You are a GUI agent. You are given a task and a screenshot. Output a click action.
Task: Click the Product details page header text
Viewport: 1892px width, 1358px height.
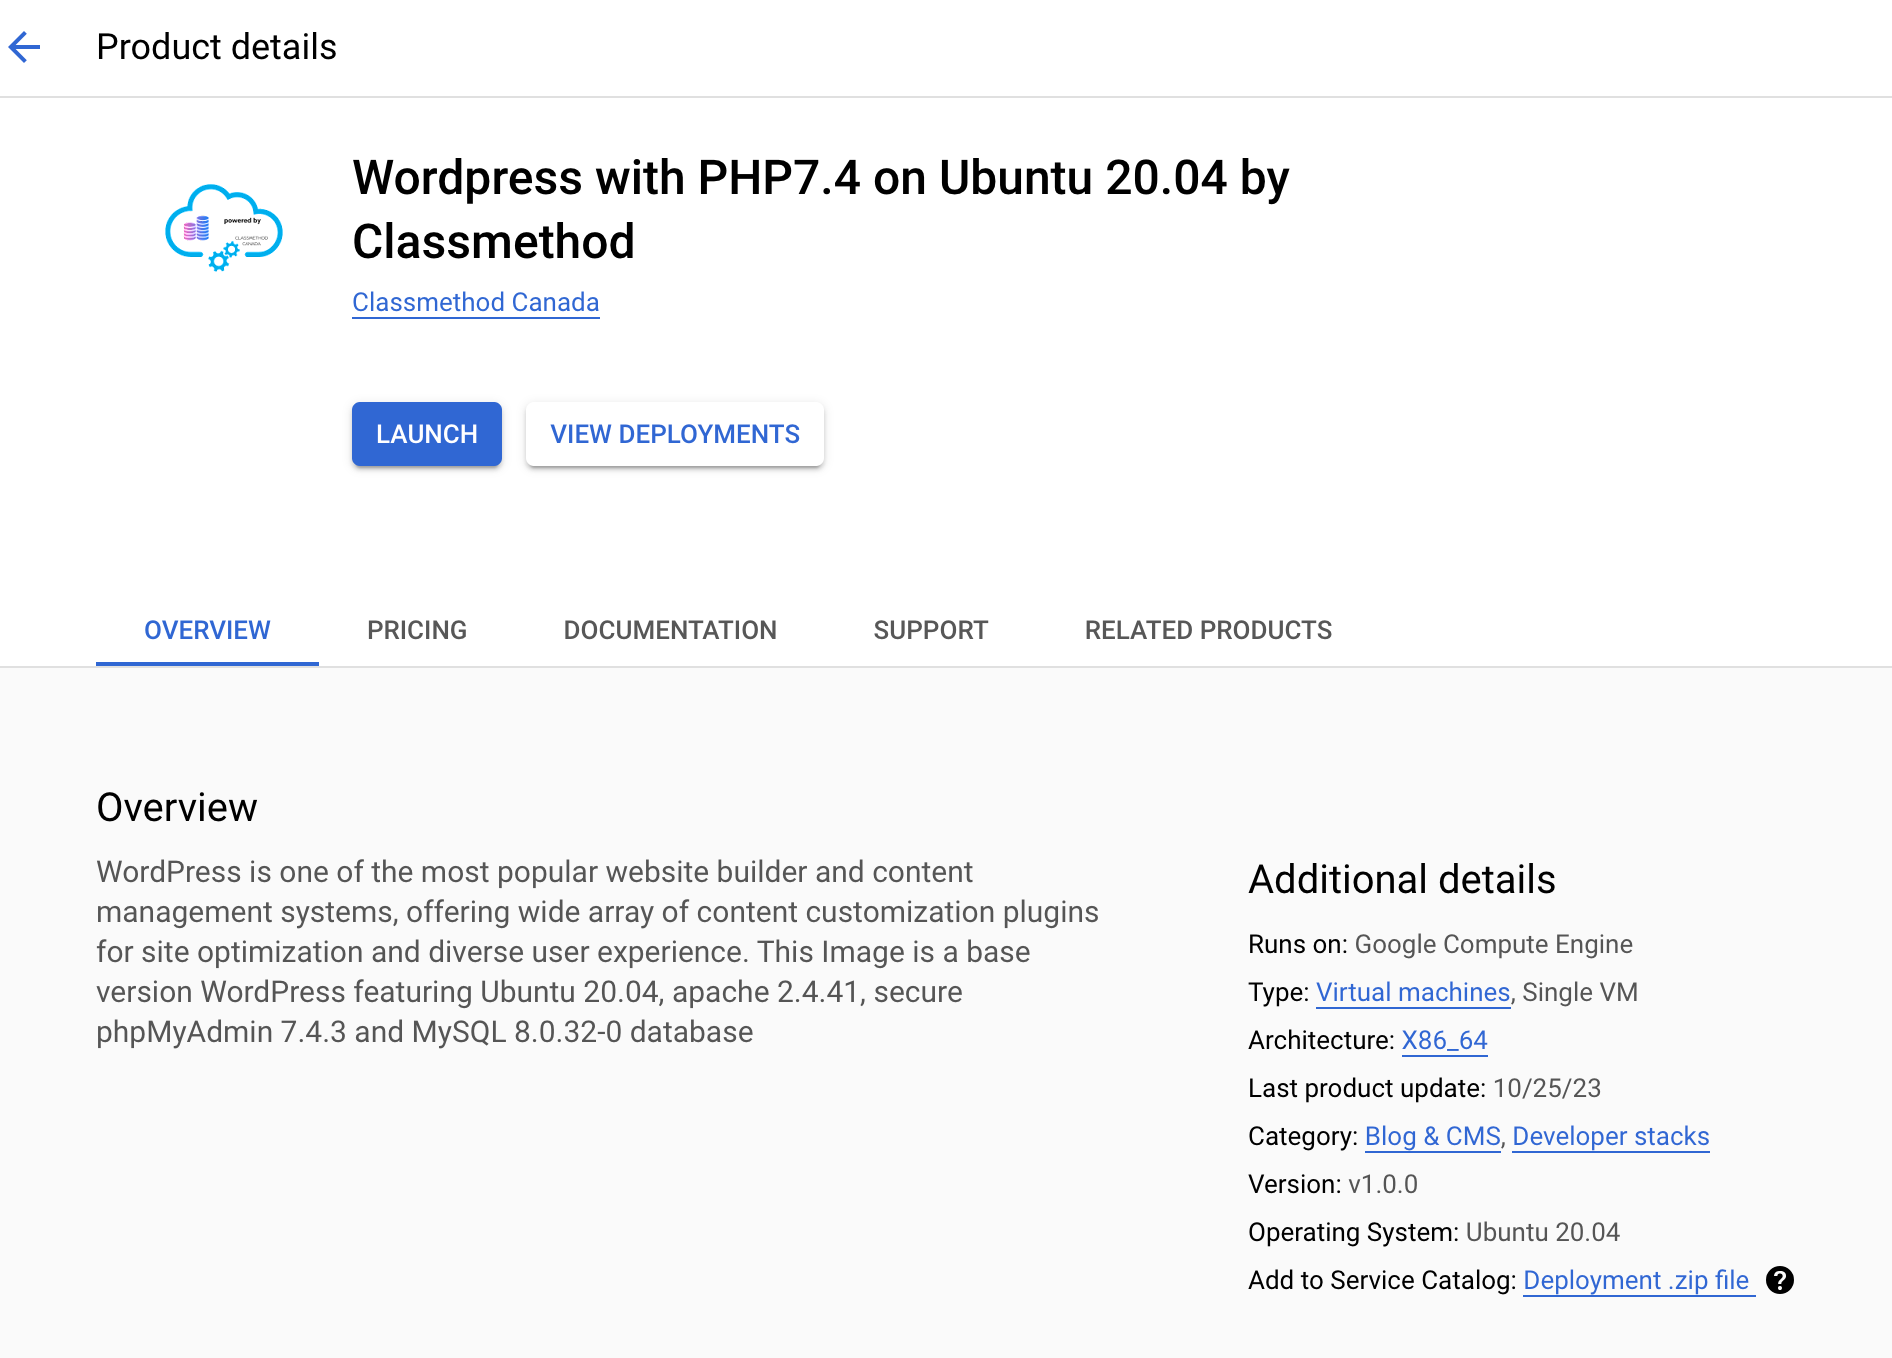click(216, 47)
